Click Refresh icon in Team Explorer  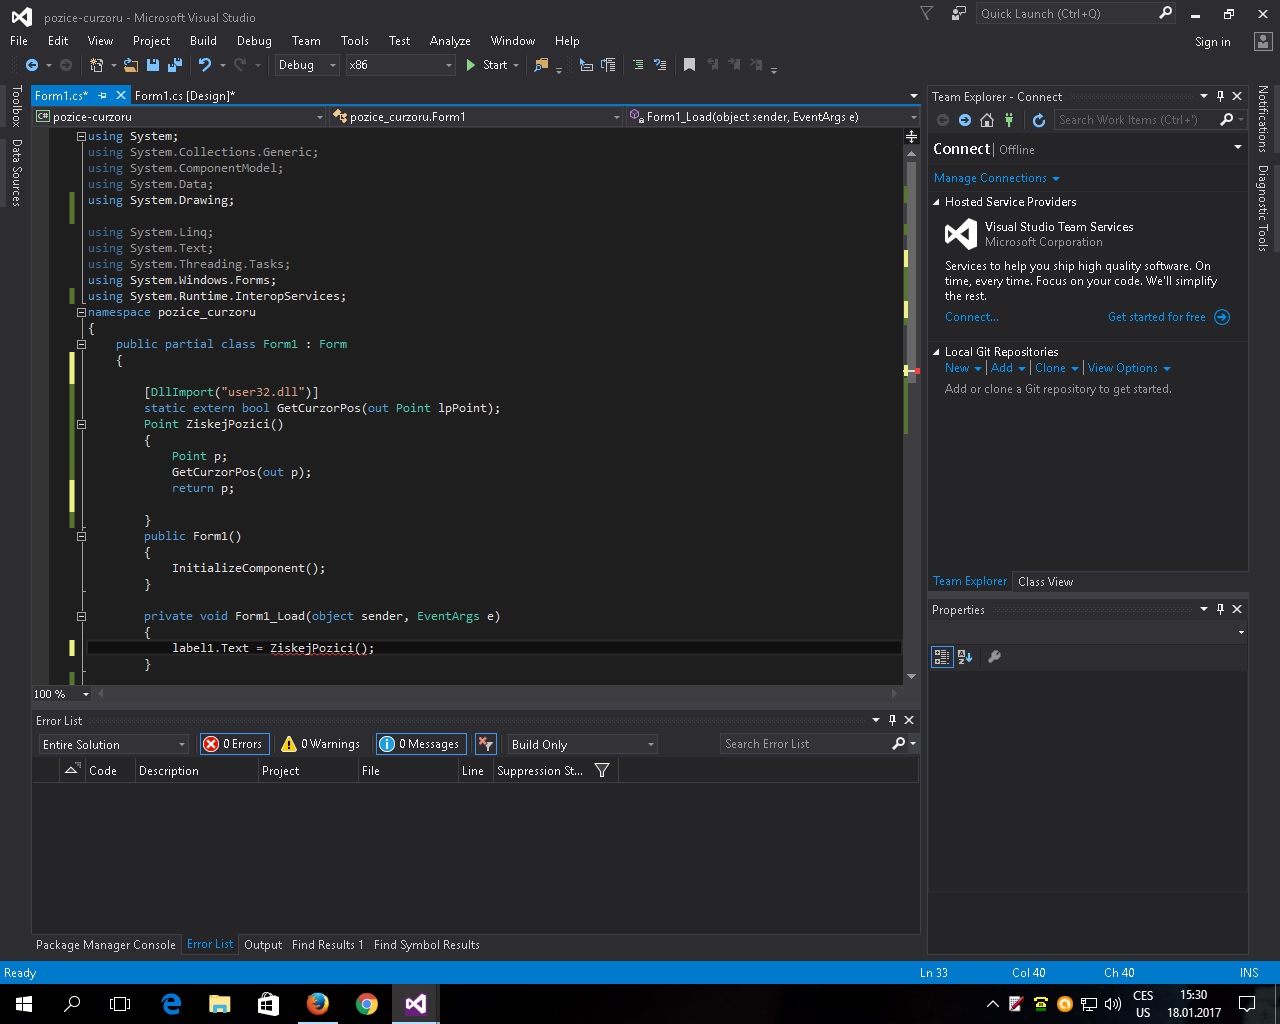click(x=1039, y=120)
